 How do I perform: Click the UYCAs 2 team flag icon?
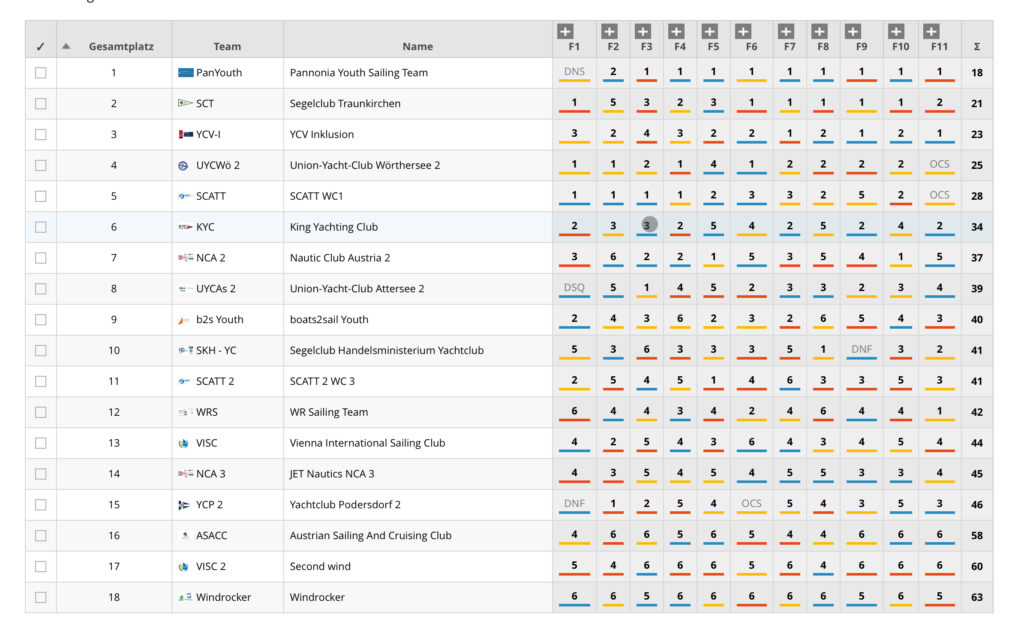pos(185,289)
